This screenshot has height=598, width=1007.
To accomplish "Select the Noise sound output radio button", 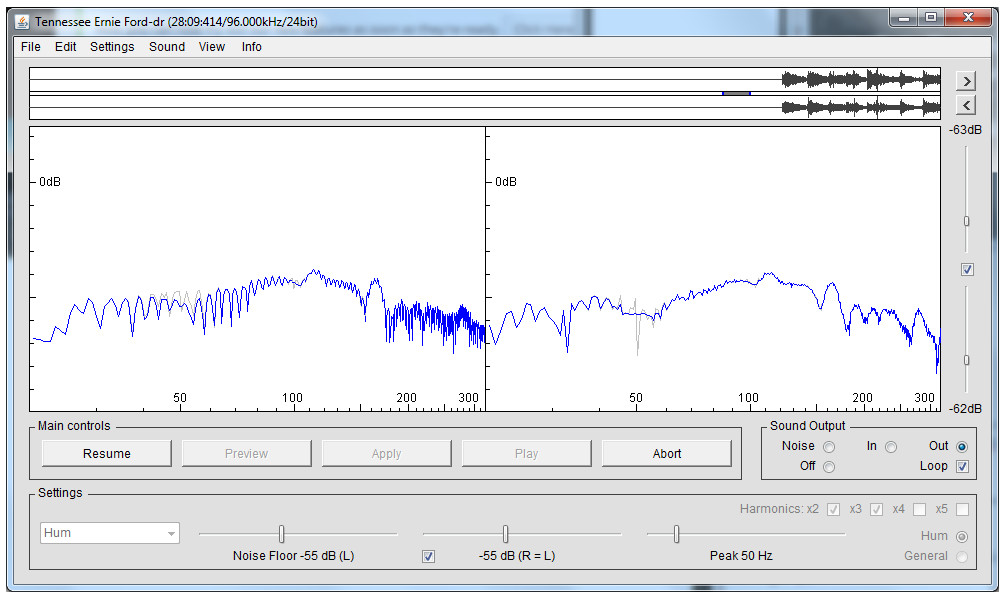I will (x=829, y=447).
